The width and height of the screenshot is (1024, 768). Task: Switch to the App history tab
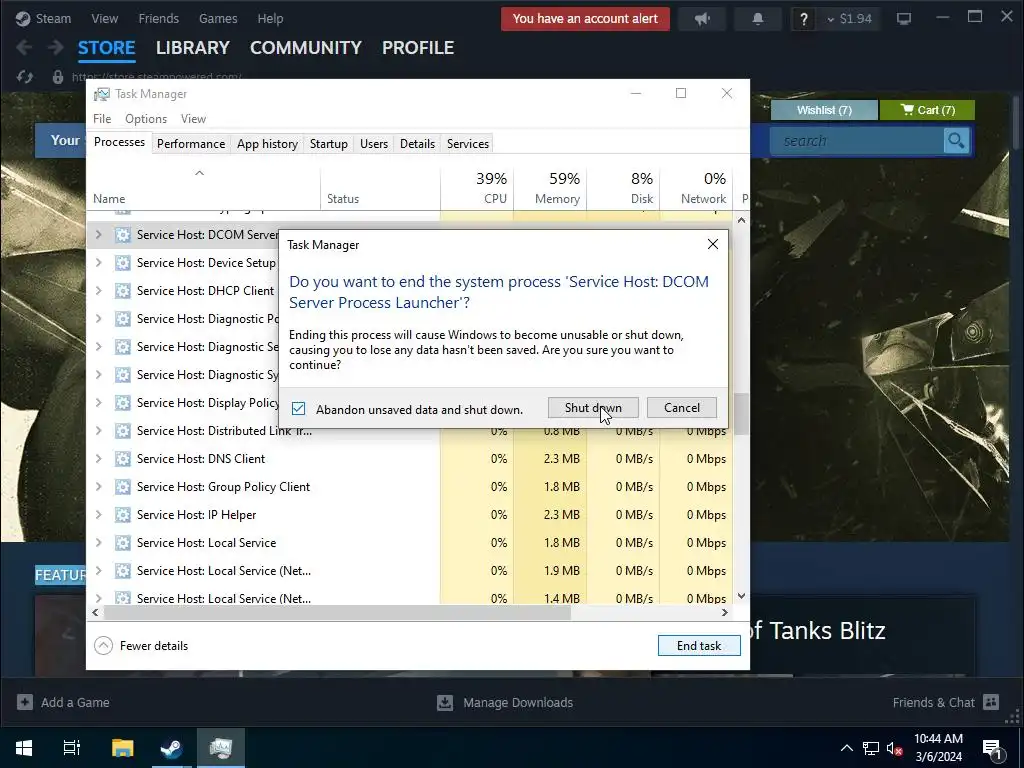coord(267,144)
